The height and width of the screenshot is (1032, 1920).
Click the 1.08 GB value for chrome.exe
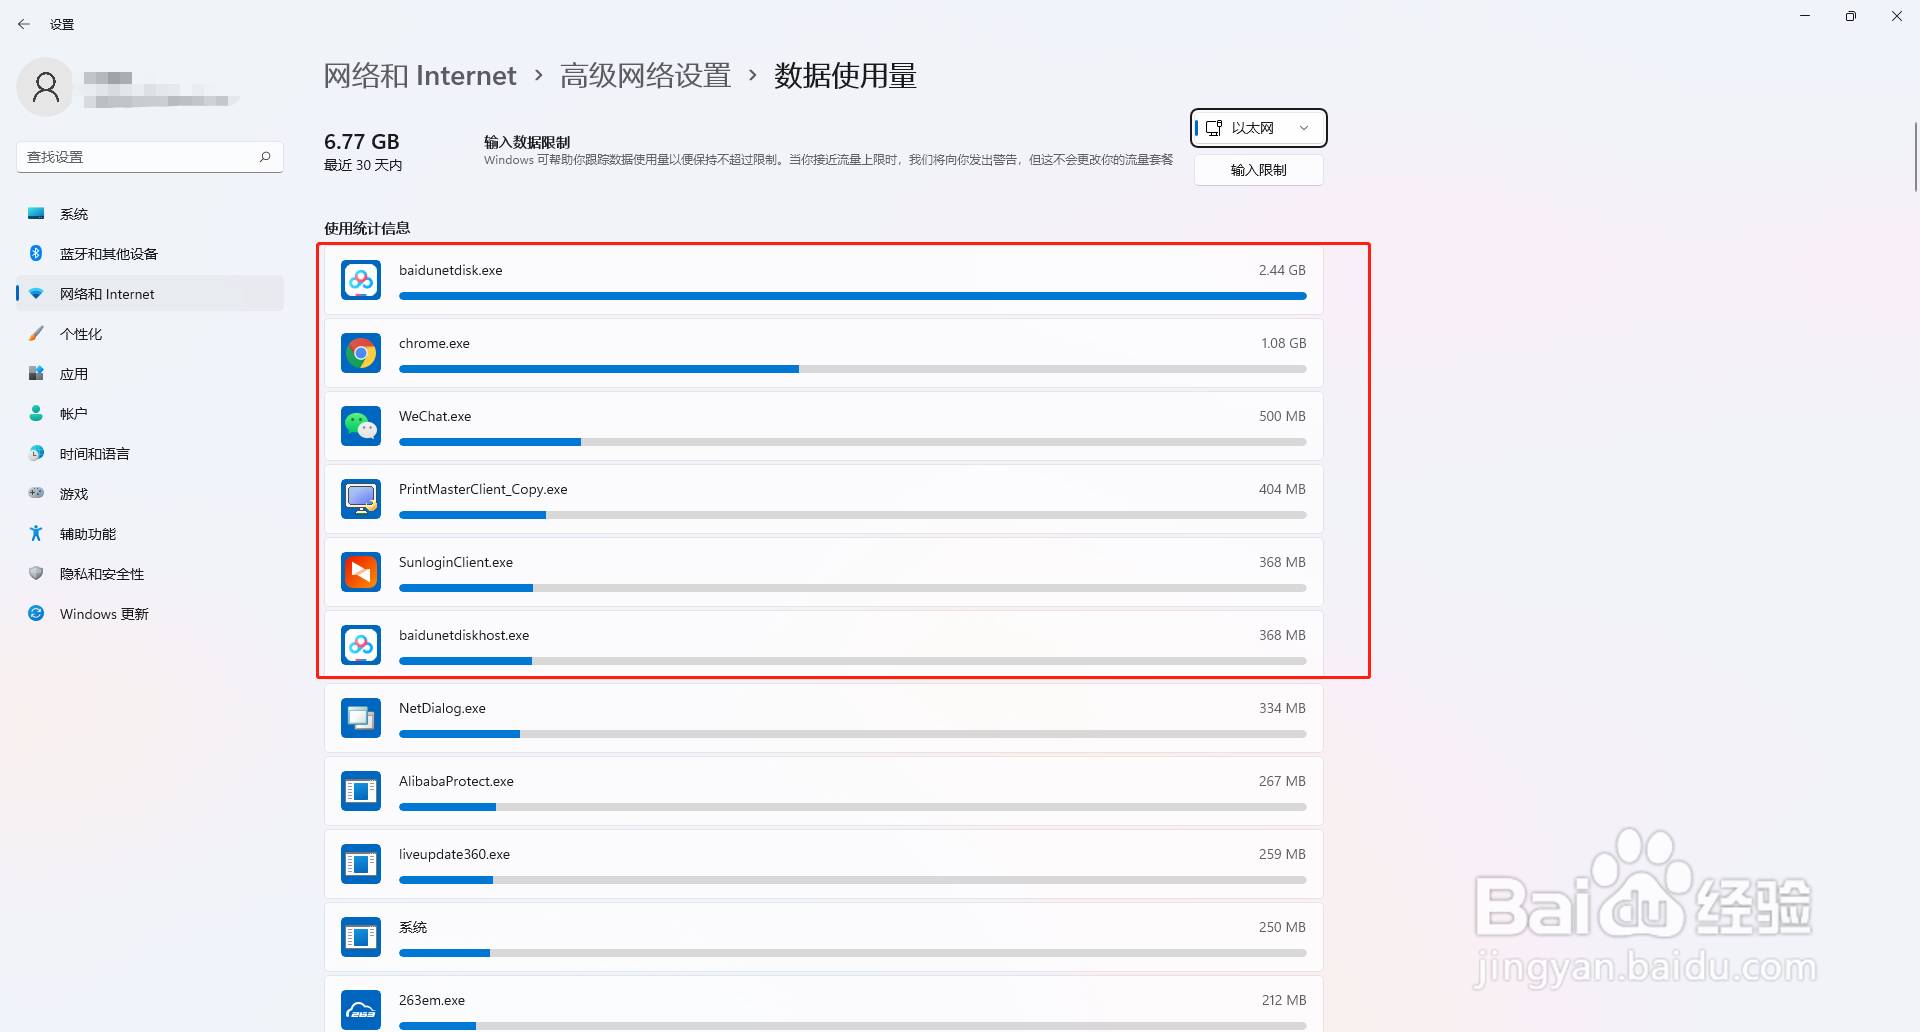coord(1283,343)
